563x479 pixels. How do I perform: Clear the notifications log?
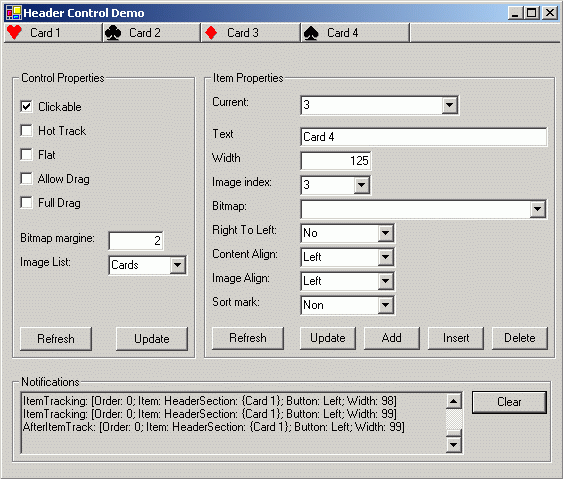pos(509,402)
